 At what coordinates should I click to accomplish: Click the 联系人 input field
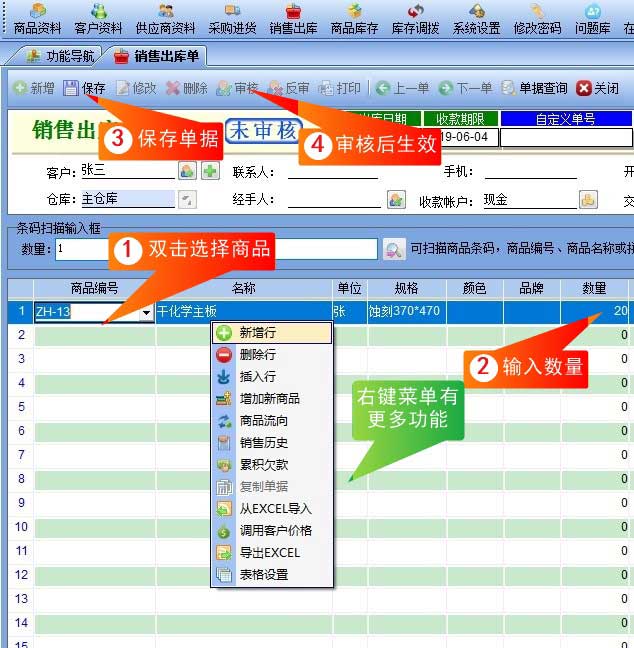(x=333, y=171)
